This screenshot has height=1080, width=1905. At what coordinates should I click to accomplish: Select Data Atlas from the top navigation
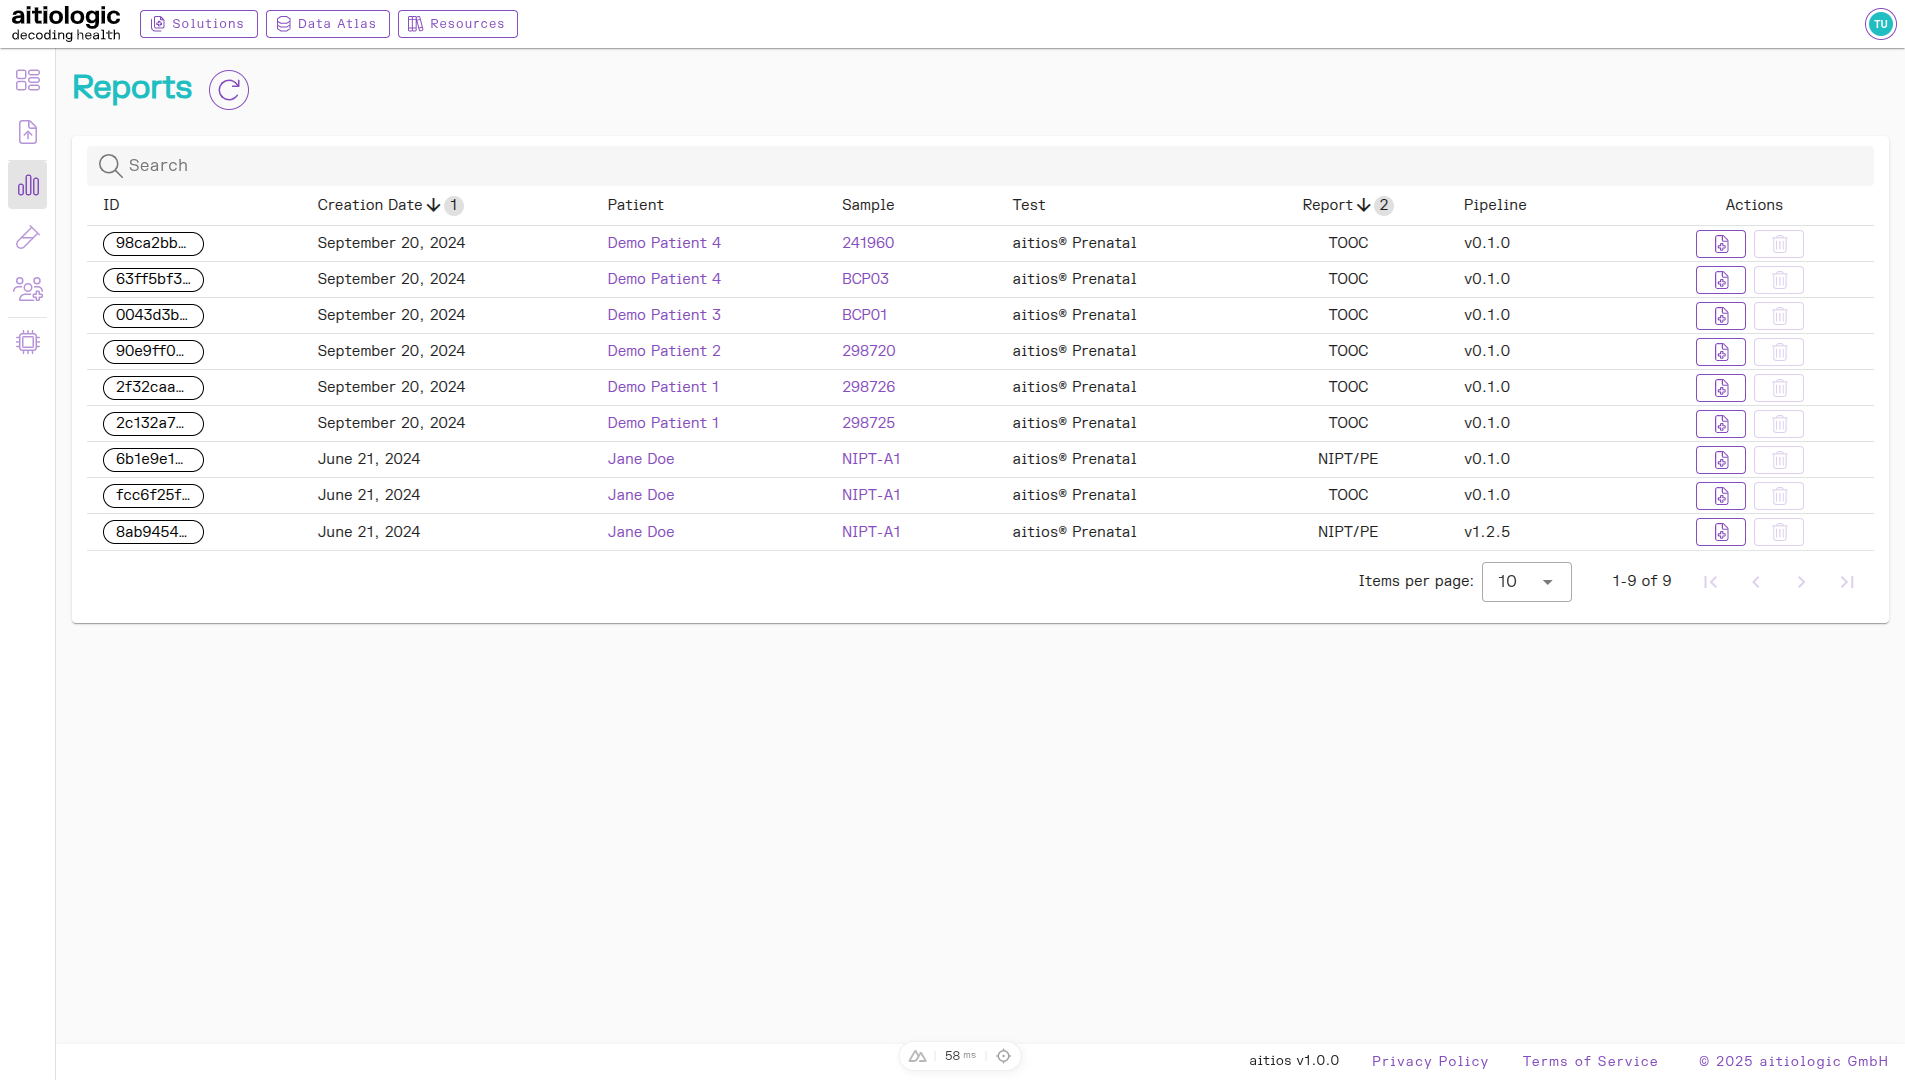(328, 23)
